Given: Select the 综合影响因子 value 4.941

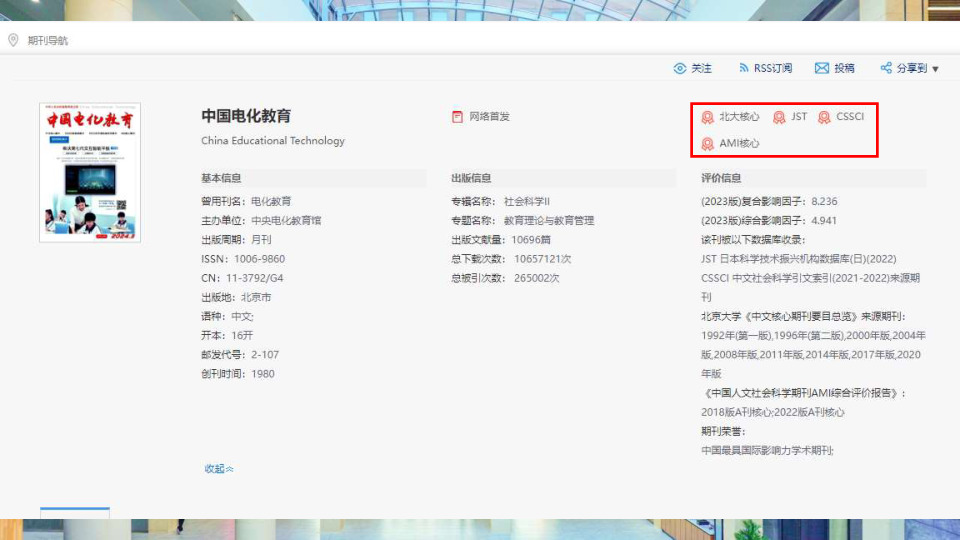Looking at the screenshot, I should coord(824,220).
